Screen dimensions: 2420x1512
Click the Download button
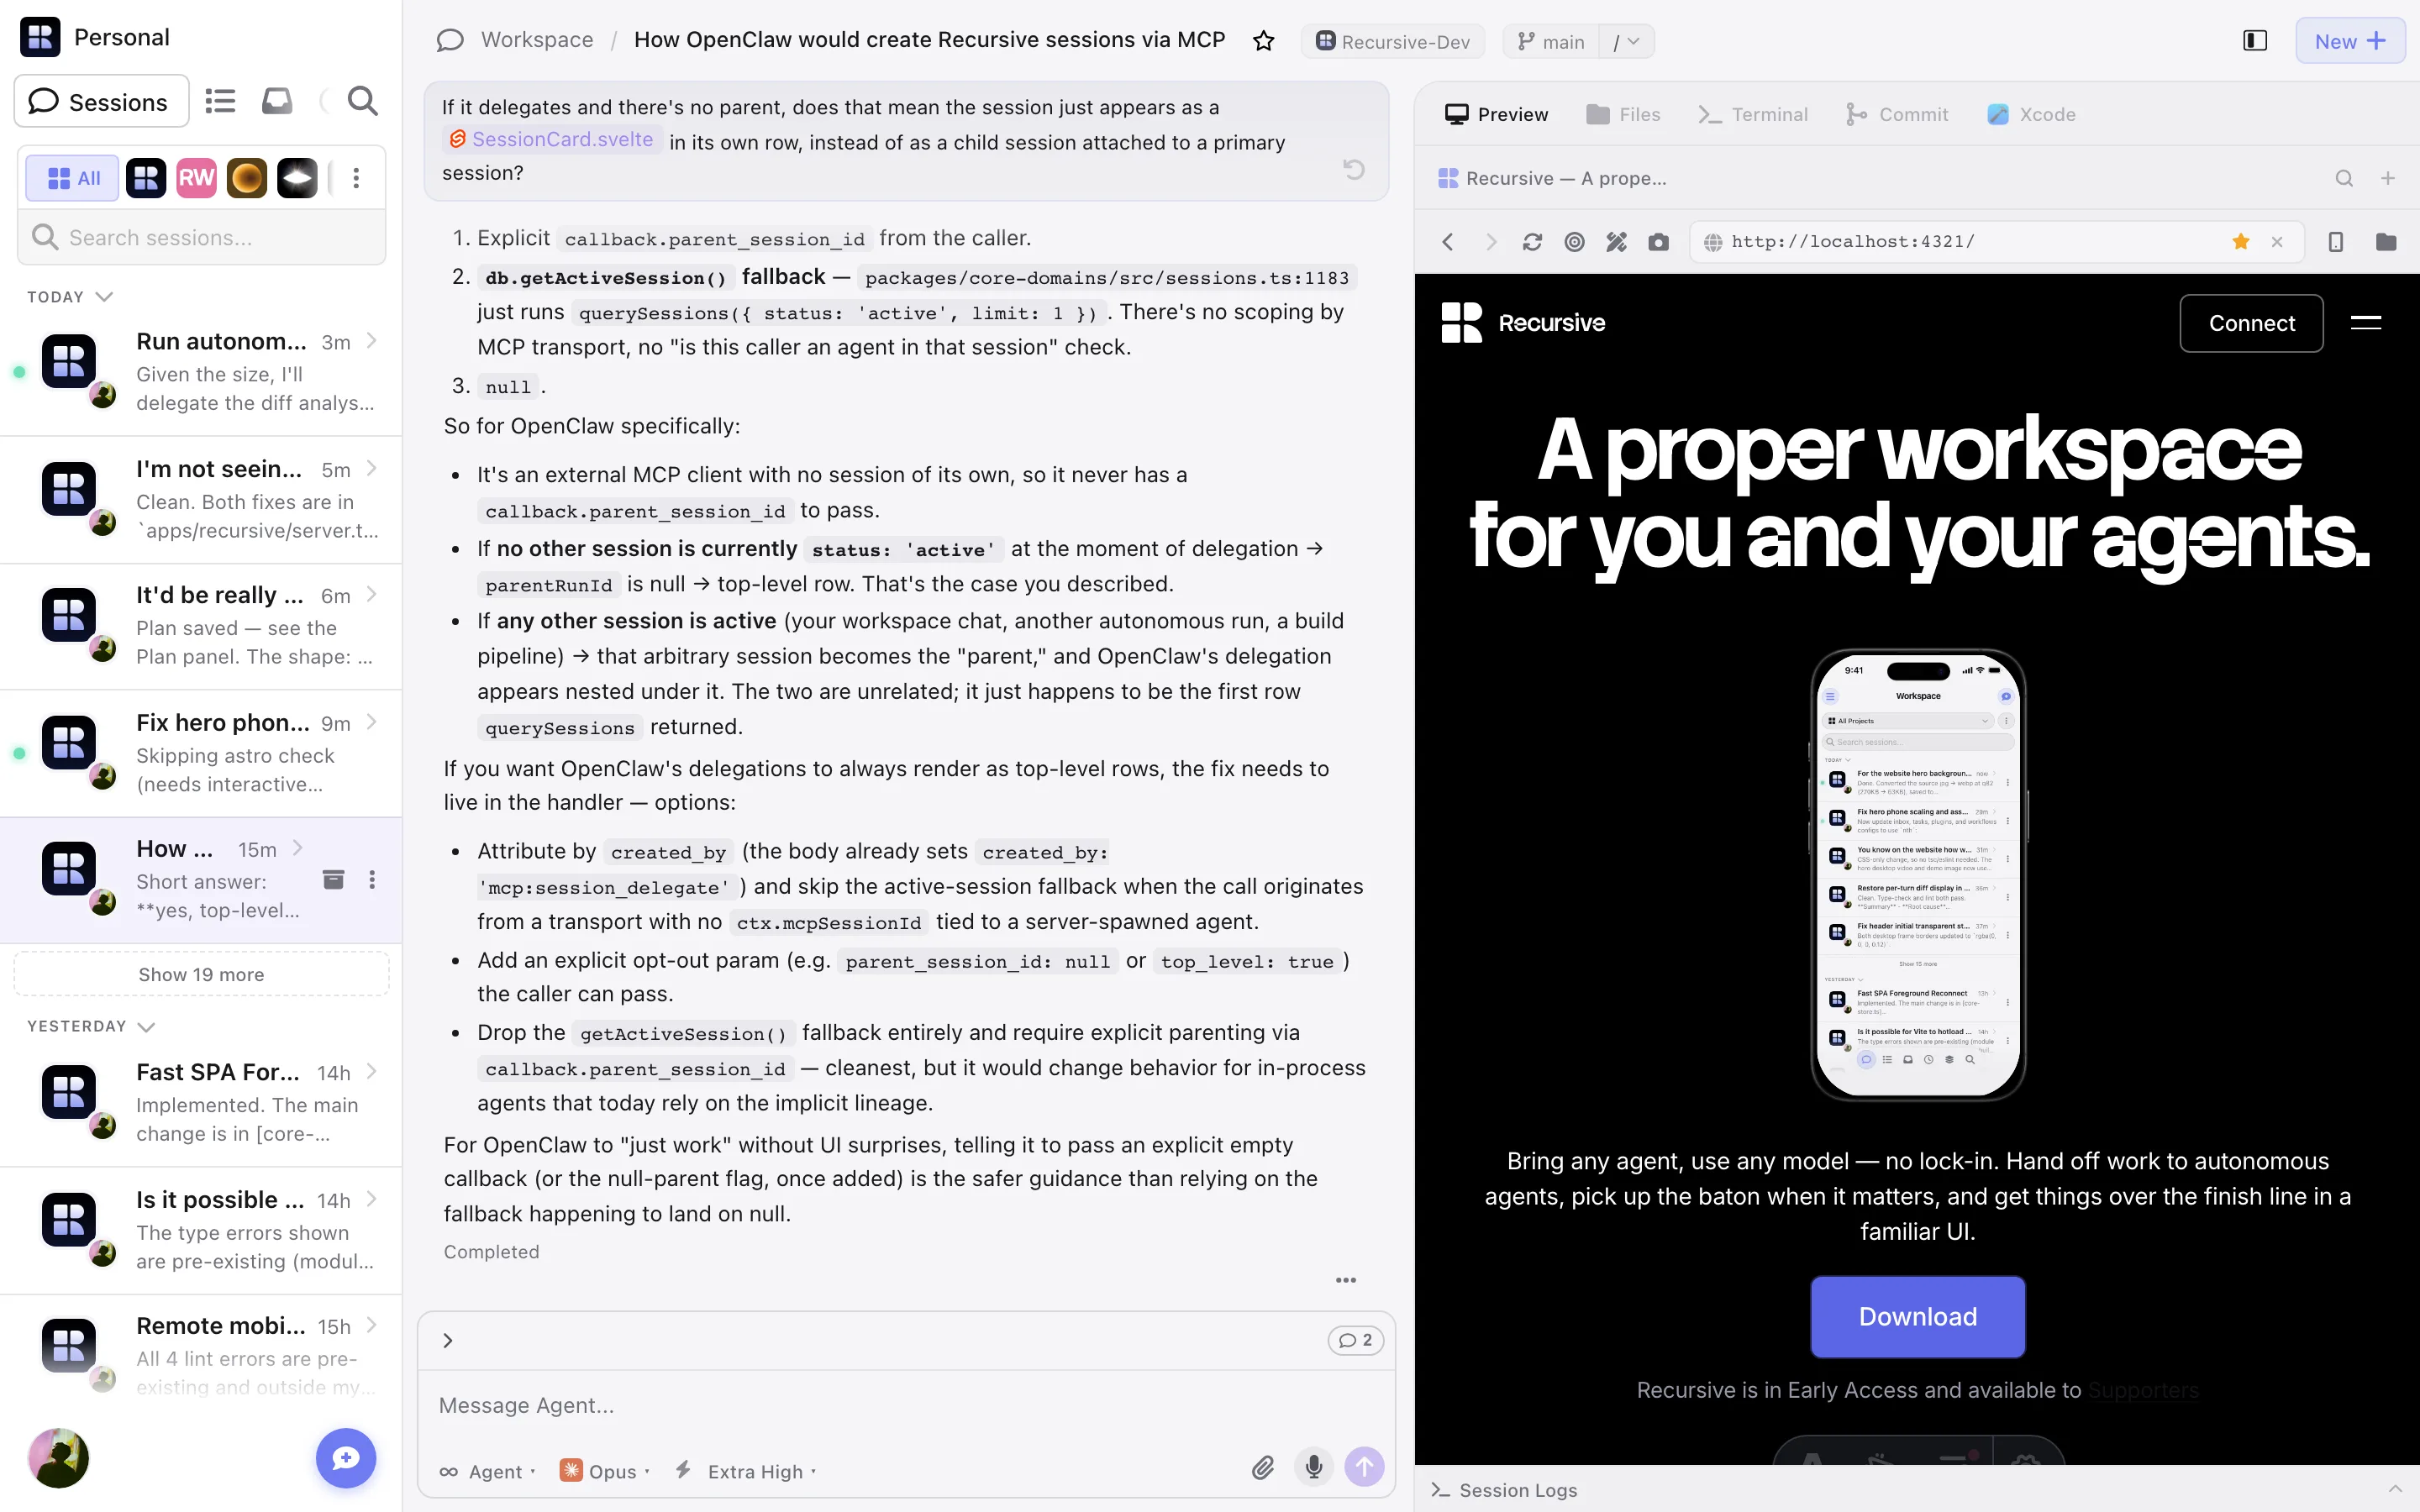point(1917,1316)
